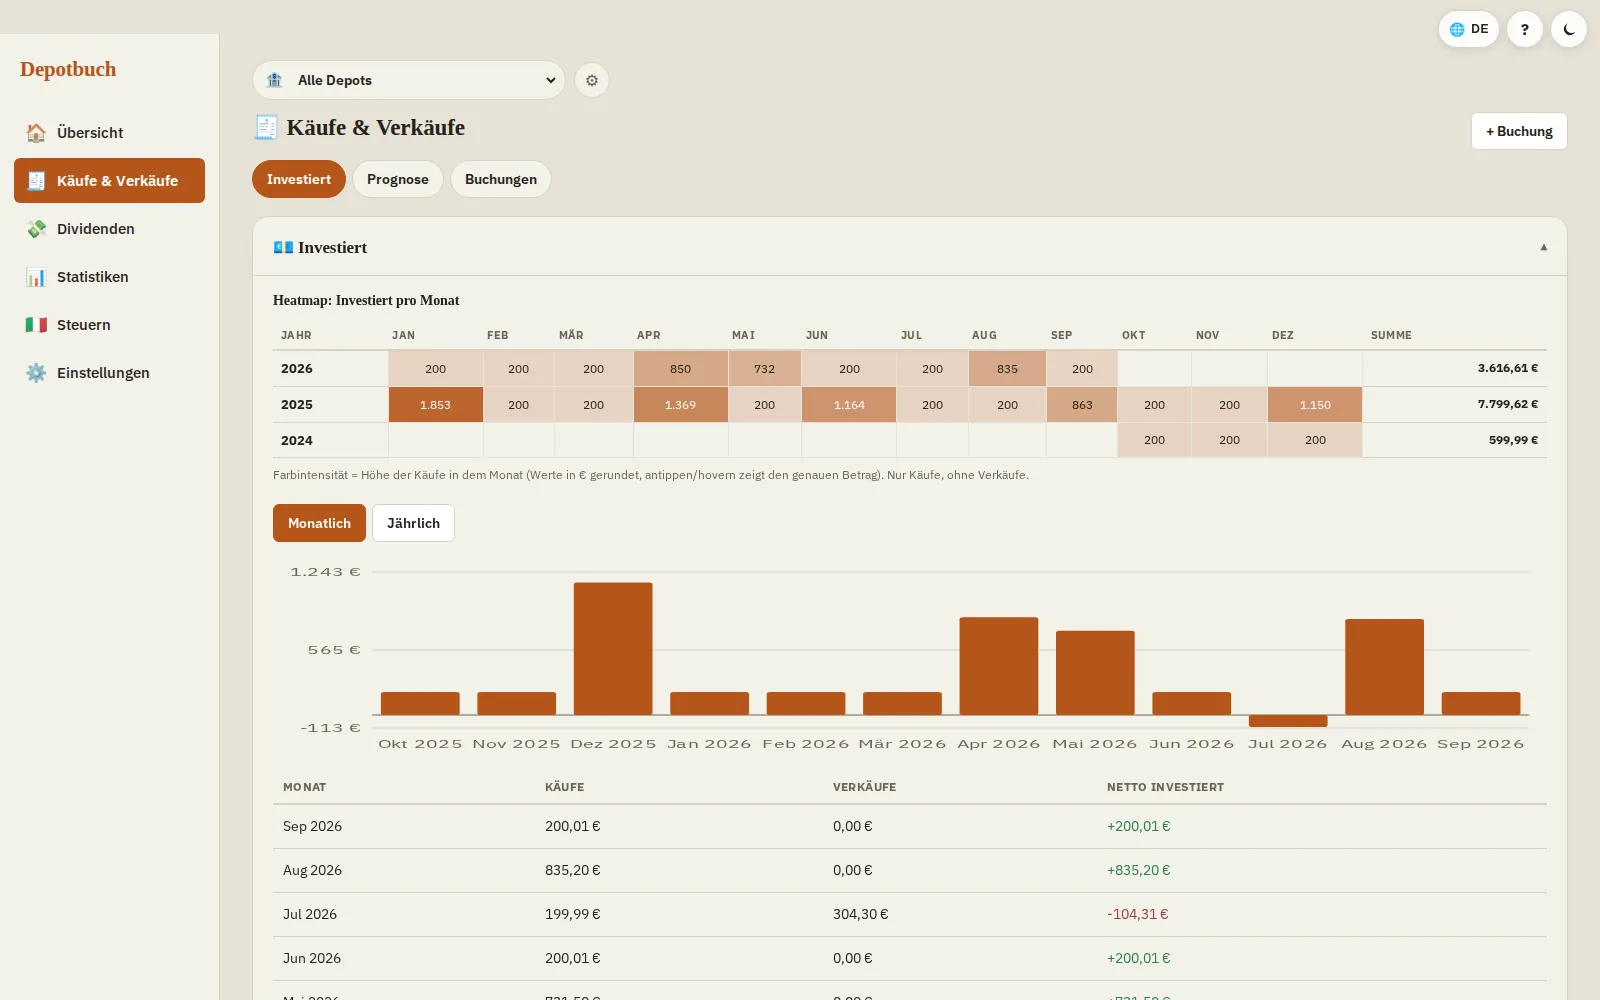Open the Alle Depots dropdown
Viewport: 1600px width, 1000px height.
[409, 80]
